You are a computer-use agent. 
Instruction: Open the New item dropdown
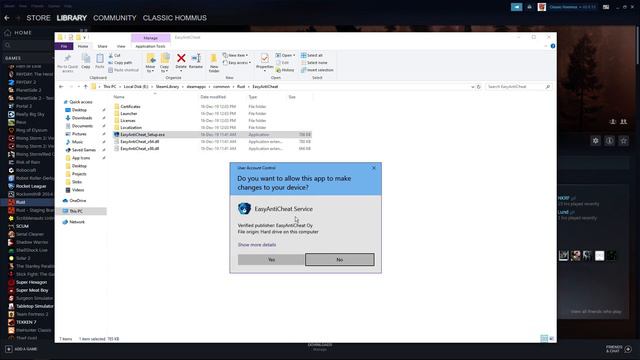point(236,55)
